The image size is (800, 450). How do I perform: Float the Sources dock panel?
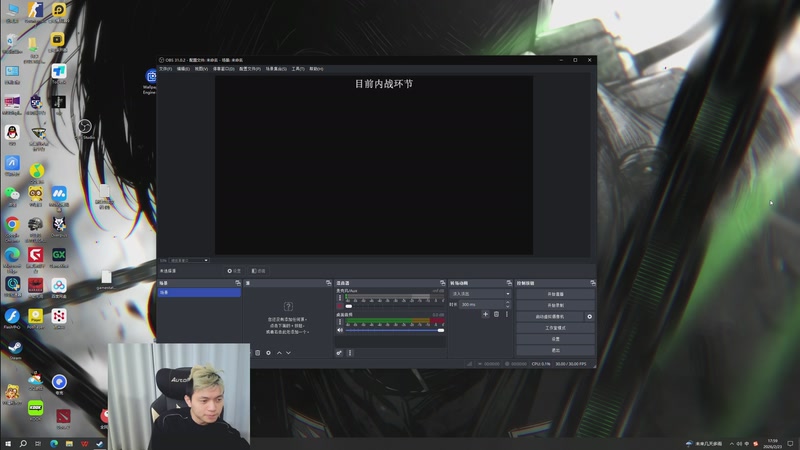point(329,283)
